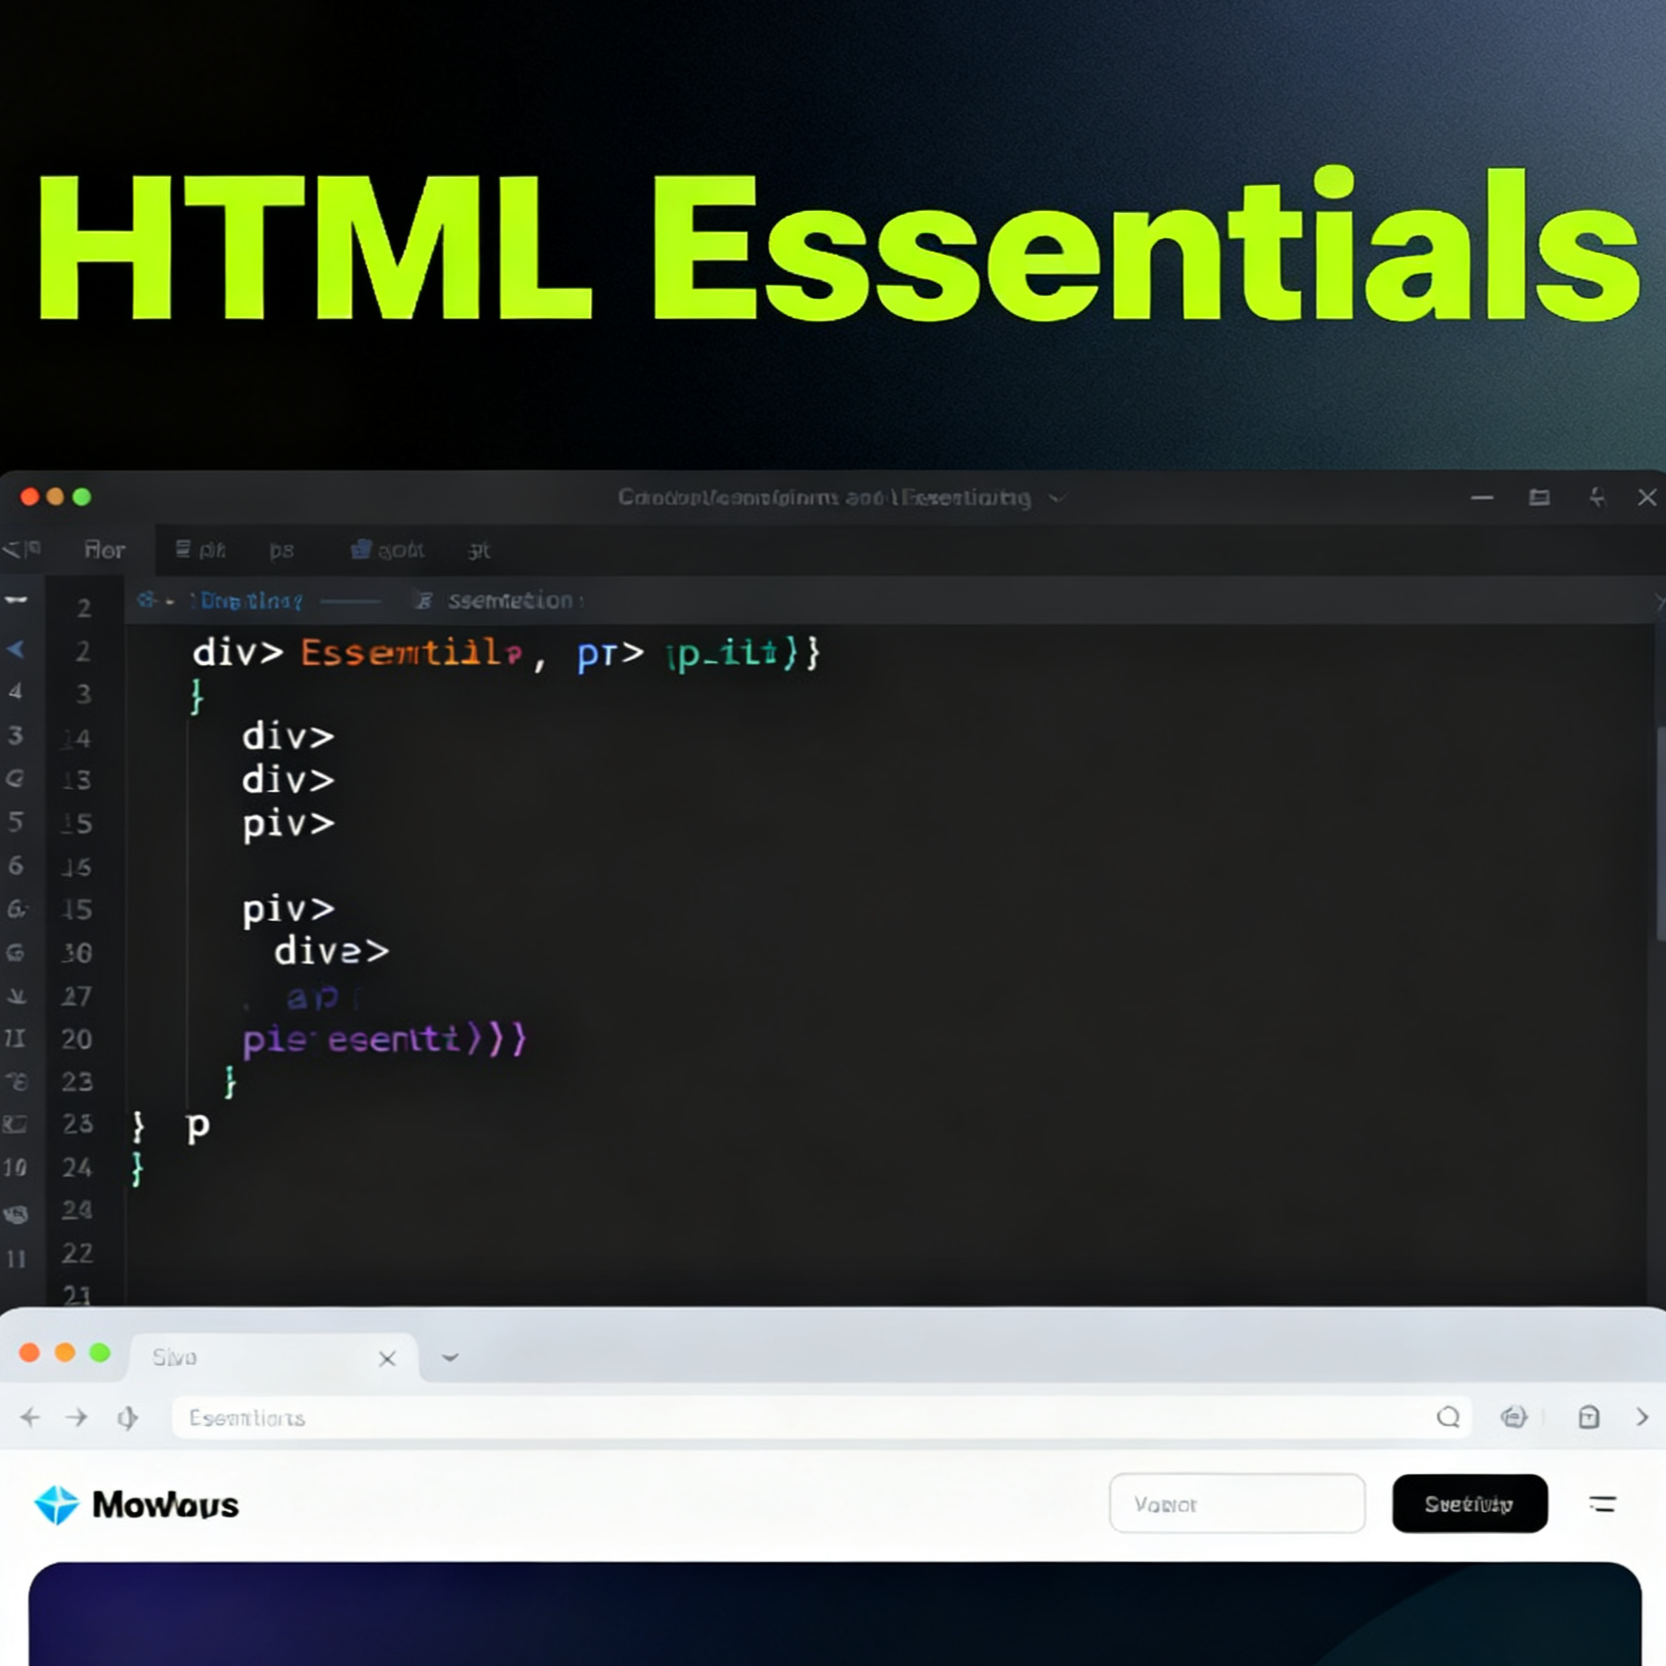1666x1666 pixels.
Task: Click the "Mowlous" site name
Action: [165, 1505]
